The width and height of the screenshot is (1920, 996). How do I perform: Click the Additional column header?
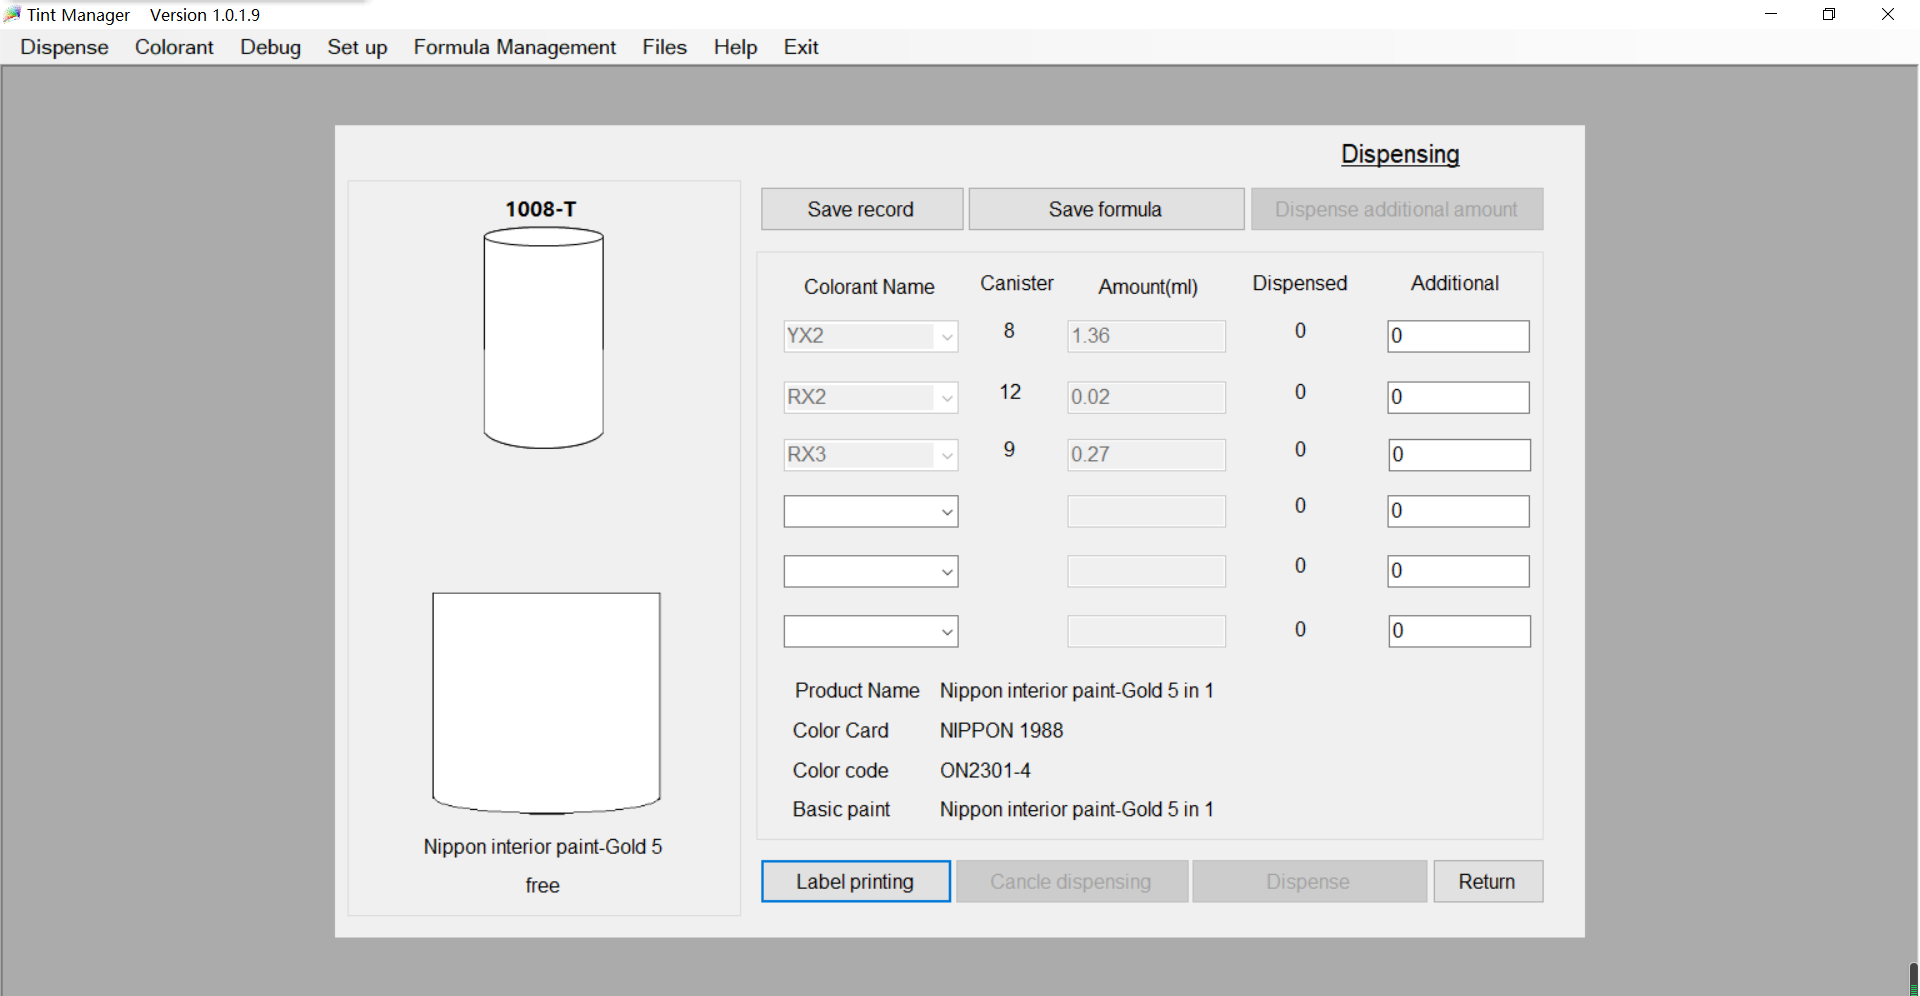point(1455,283)
